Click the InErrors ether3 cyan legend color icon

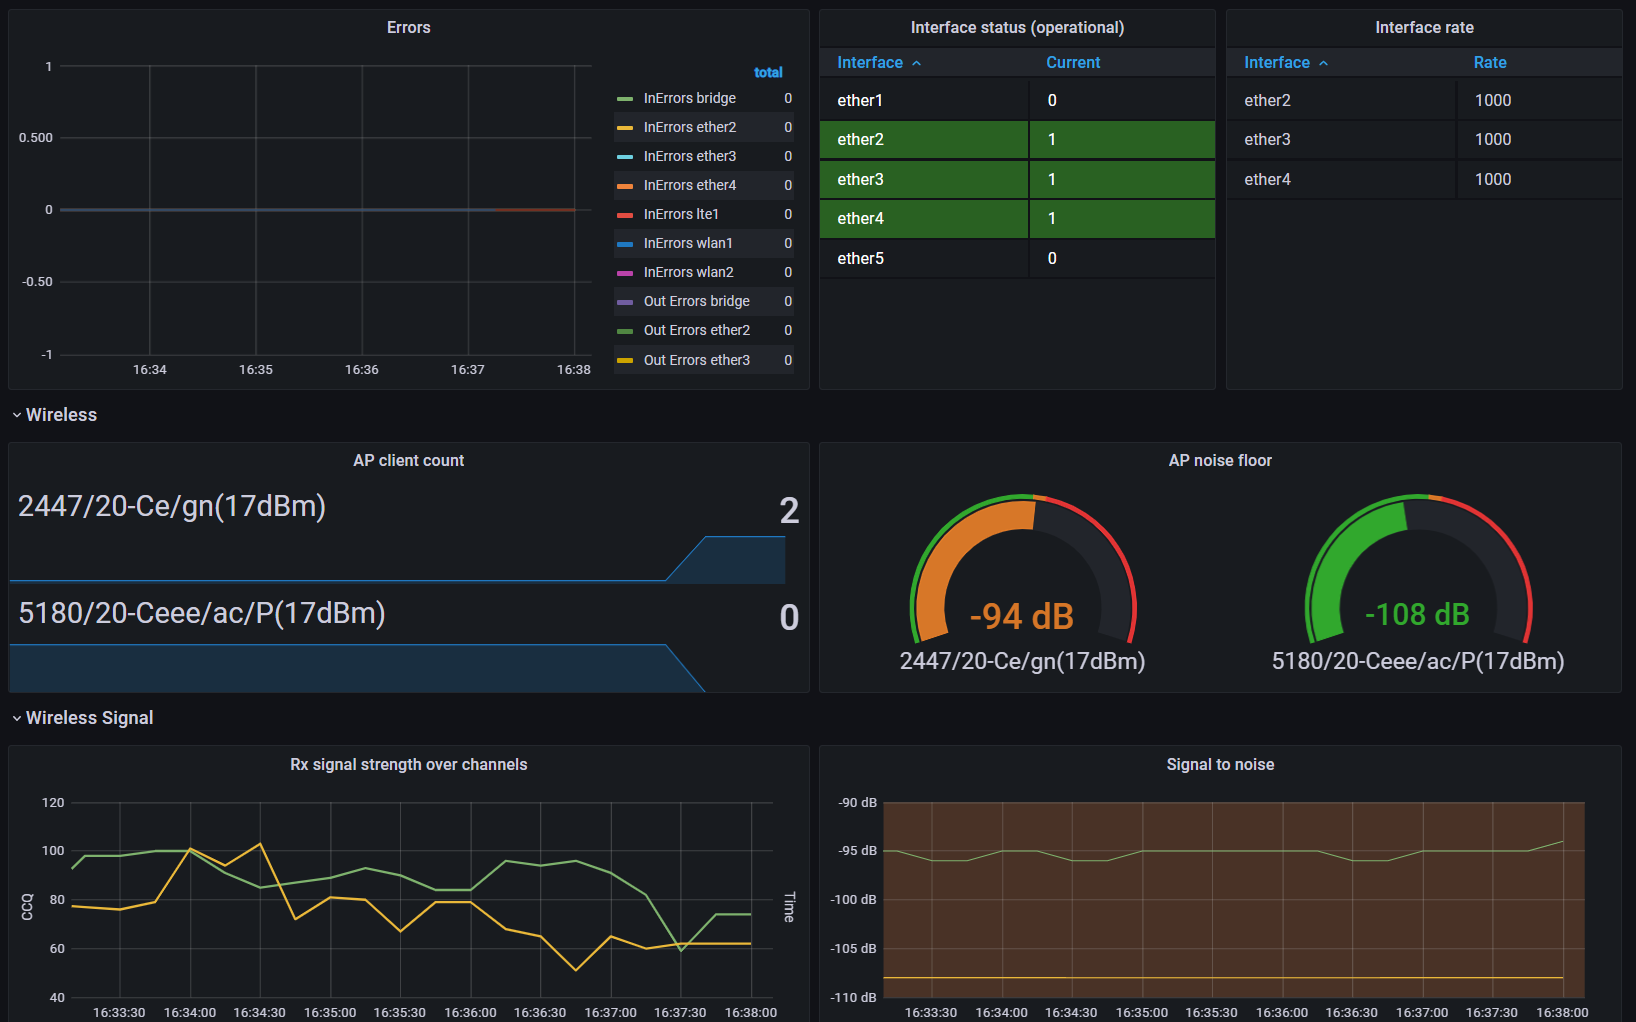(x=625, y=157)
